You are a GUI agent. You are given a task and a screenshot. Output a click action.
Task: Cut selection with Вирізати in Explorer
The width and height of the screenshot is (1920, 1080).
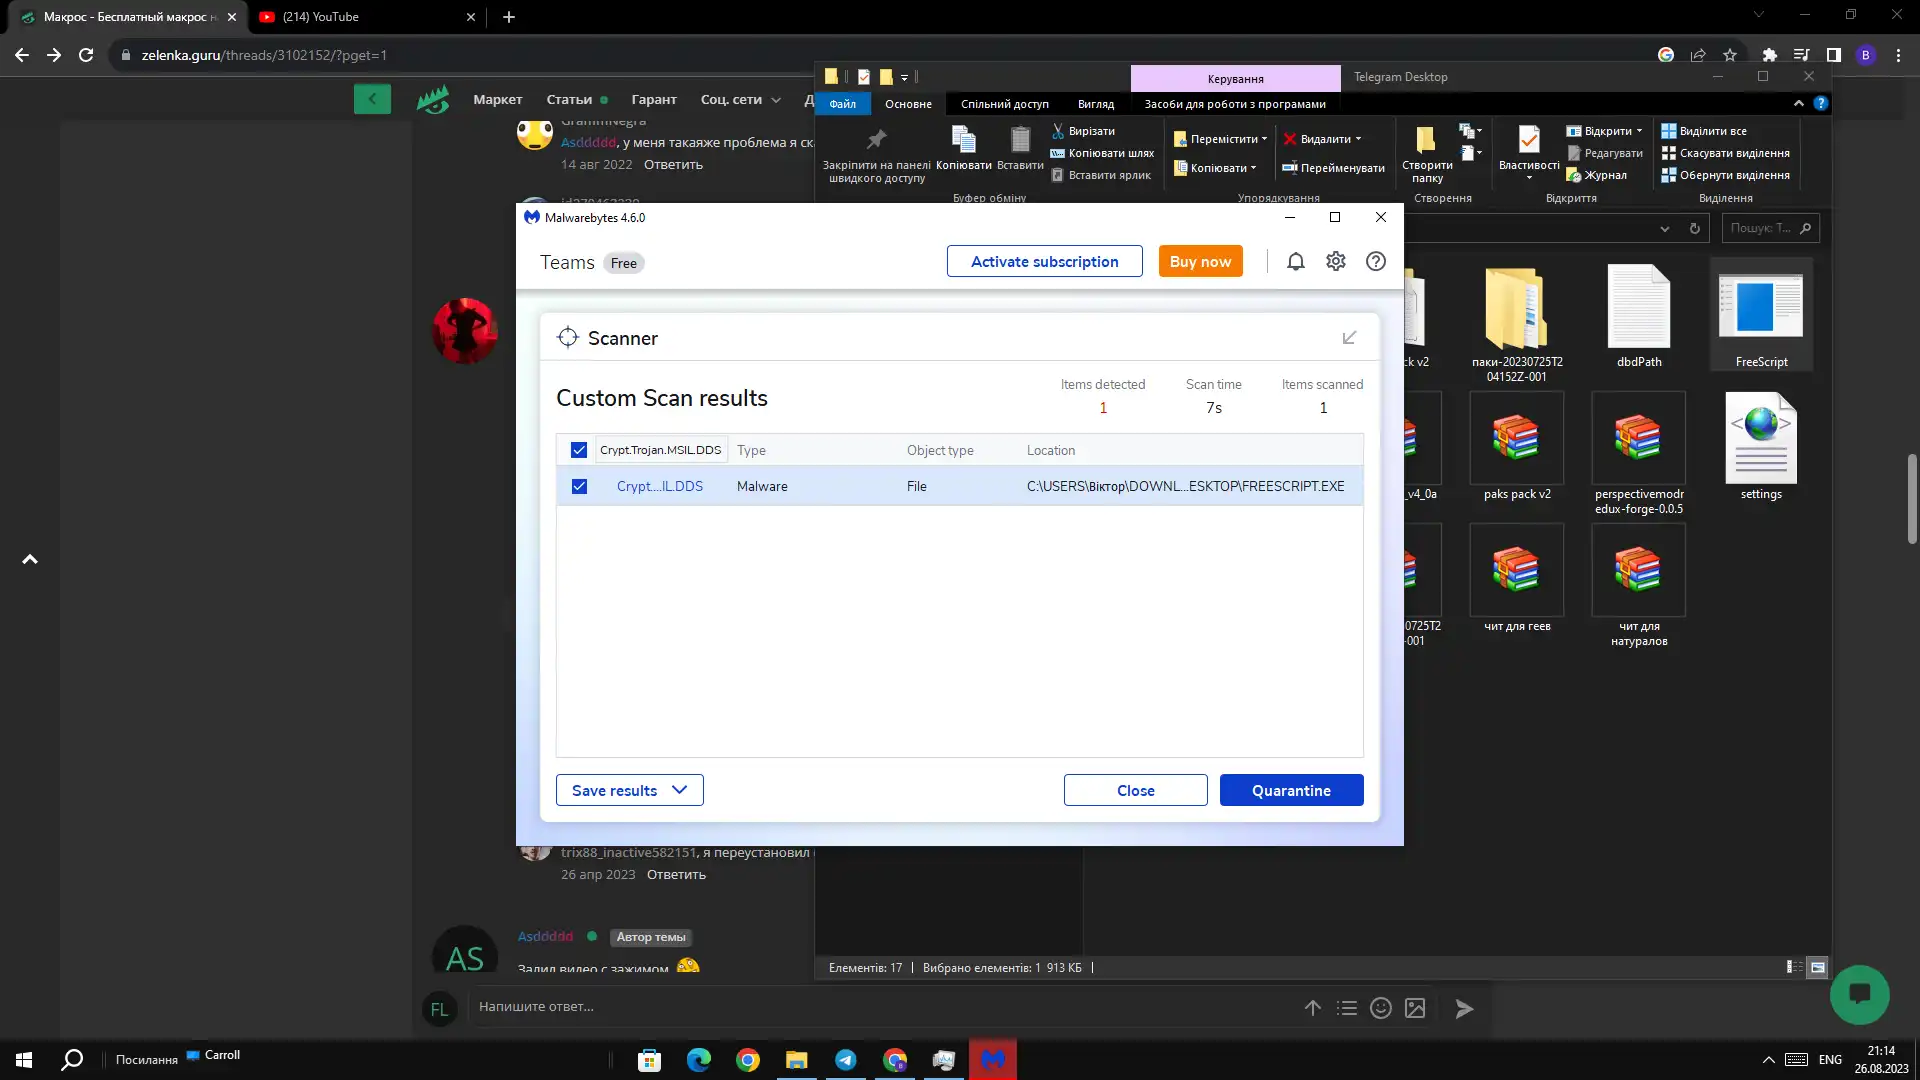tap(1083, 131)
